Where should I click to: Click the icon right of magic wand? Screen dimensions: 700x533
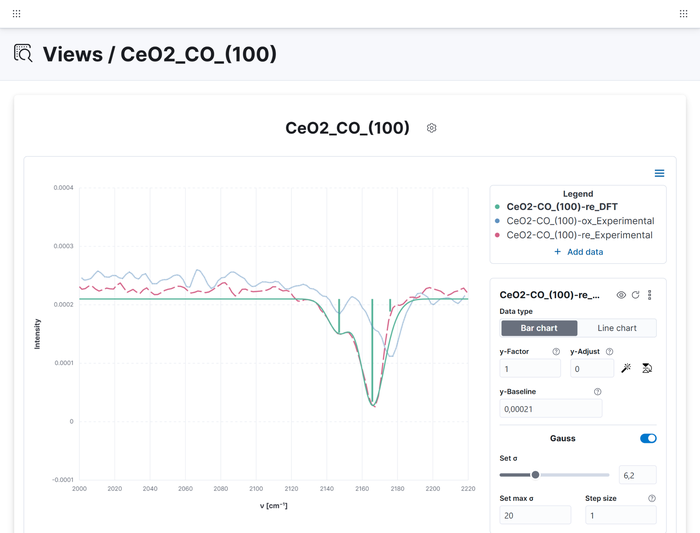pos(647,368)
